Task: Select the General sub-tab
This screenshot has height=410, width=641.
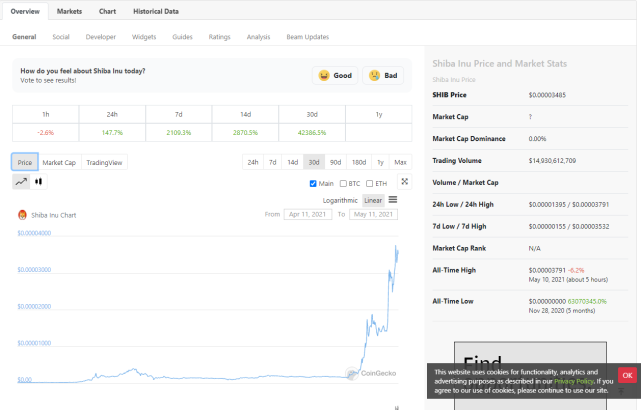Action: coord(24,37)
